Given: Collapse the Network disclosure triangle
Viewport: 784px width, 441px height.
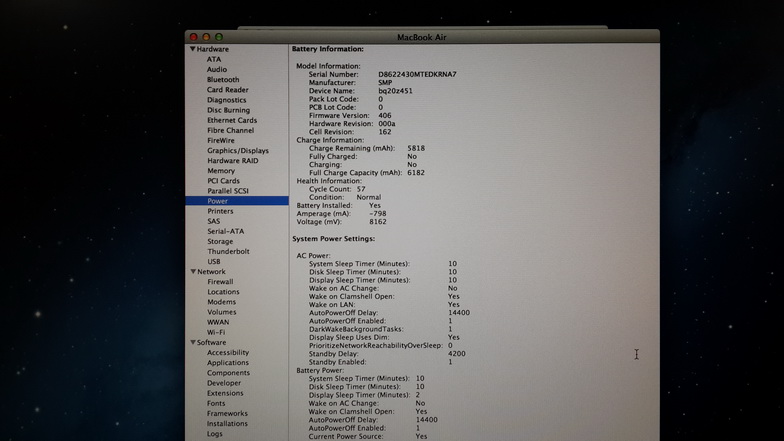Looking at the screenshot, I should [193, 272].
